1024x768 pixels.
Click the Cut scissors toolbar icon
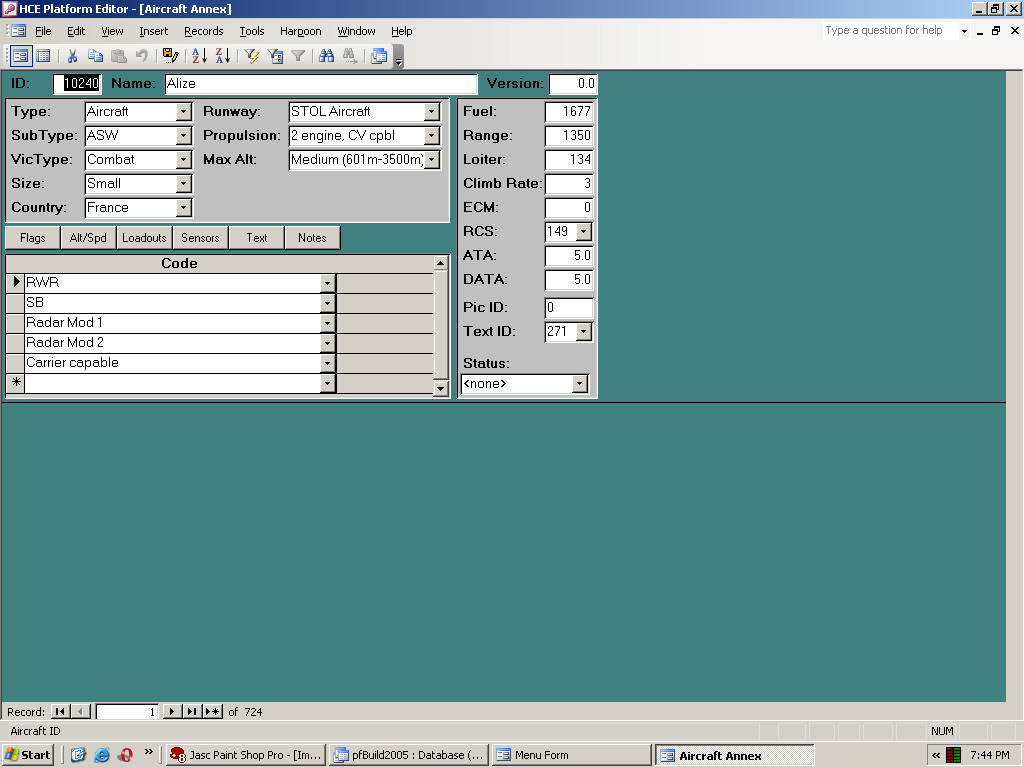(73, 56)
